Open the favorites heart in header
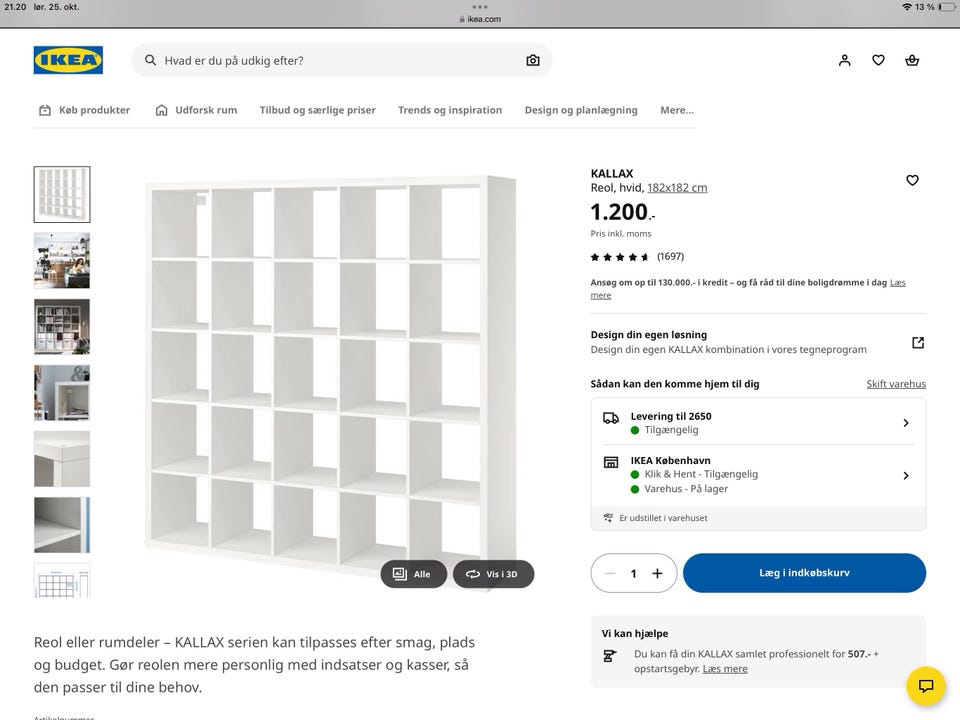The height and width of the screenshot is (720, 960). coord(878,60)
